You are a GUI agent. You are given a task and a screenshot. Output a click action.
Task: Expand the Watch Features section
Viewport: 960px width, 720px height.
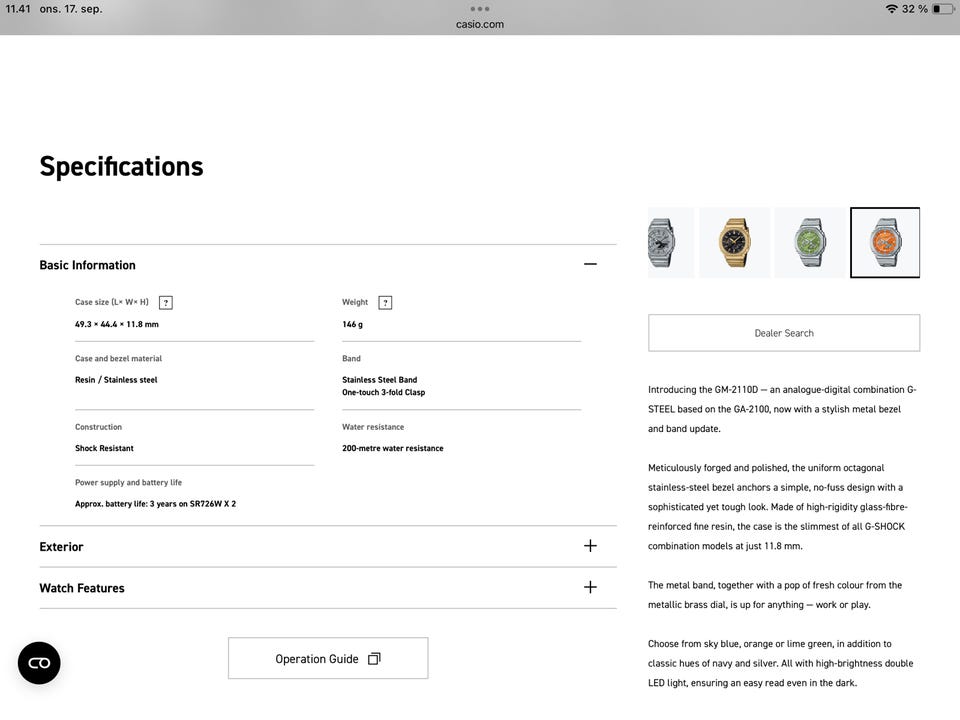590,588
